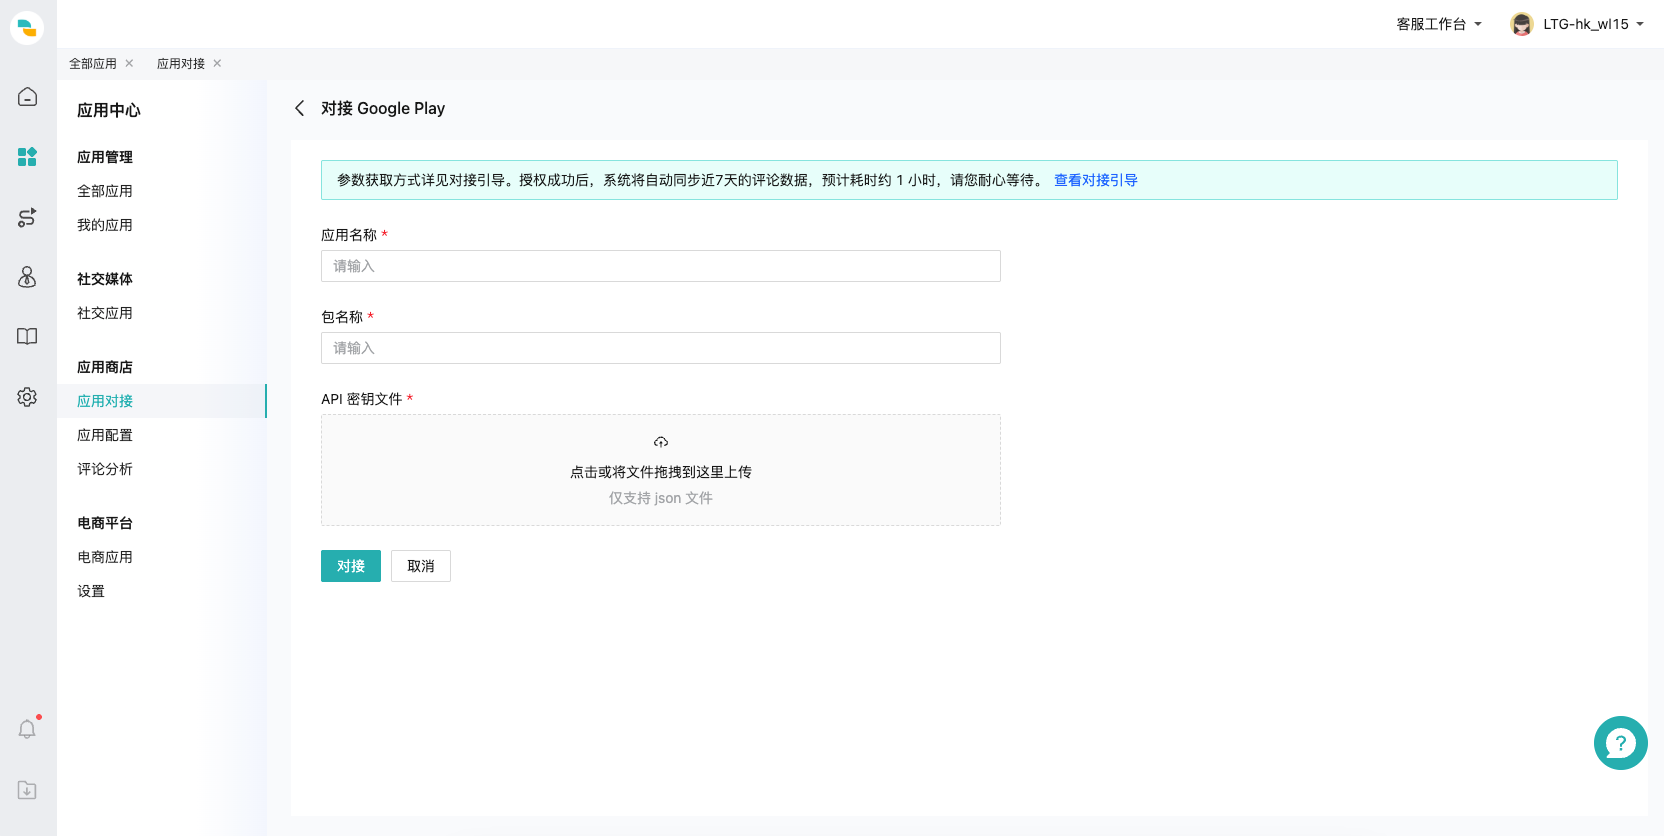The height and width of the screenshot is (836, 1664).
Task: Switch to the 应用对接 tab
Action: 181,63
